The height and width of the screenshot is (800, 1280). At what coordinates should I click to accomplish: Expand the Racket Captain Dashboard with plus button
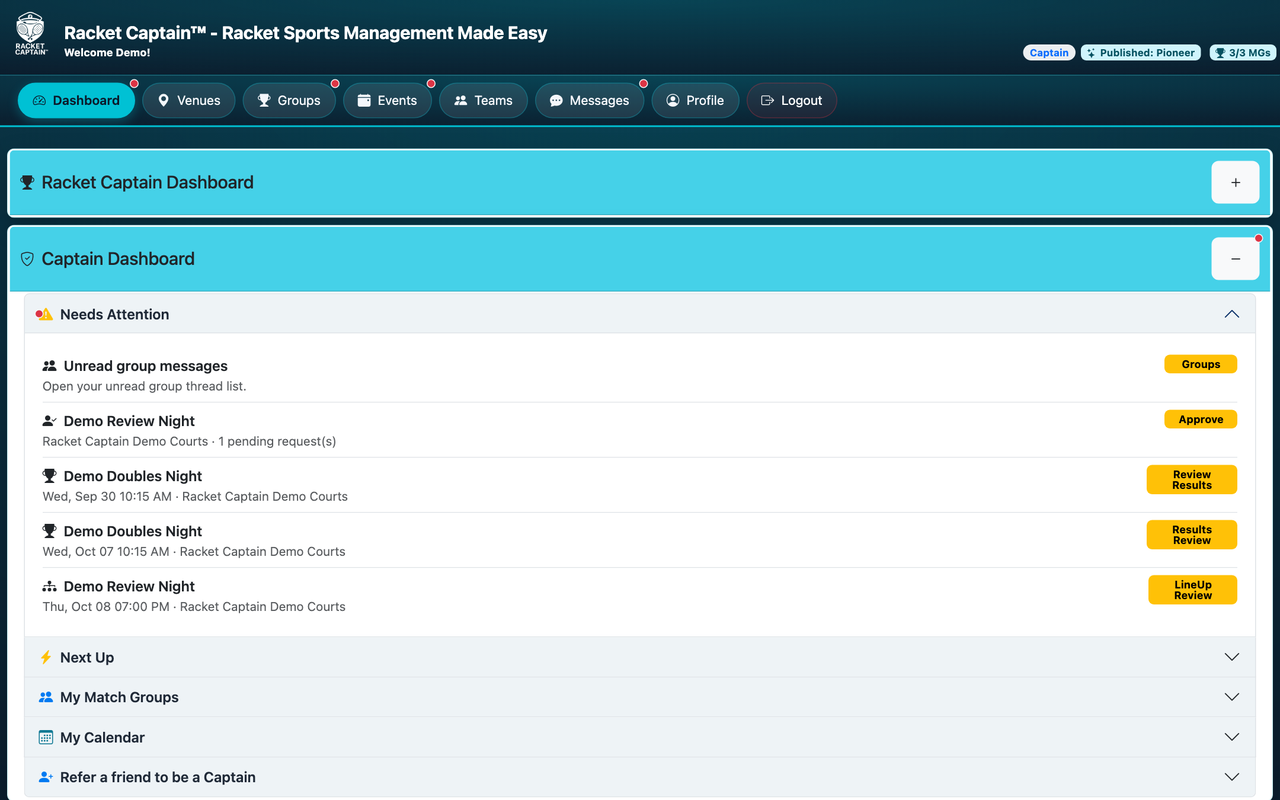(x=1235, y=183)
